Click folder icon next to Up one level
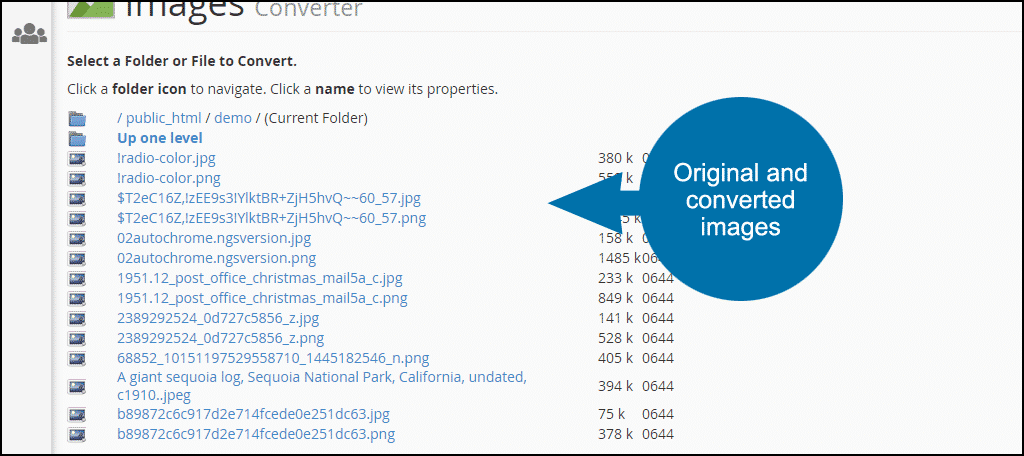Image resolution: width=1024 pixels, height=456 pixels. tap(77, 138)
